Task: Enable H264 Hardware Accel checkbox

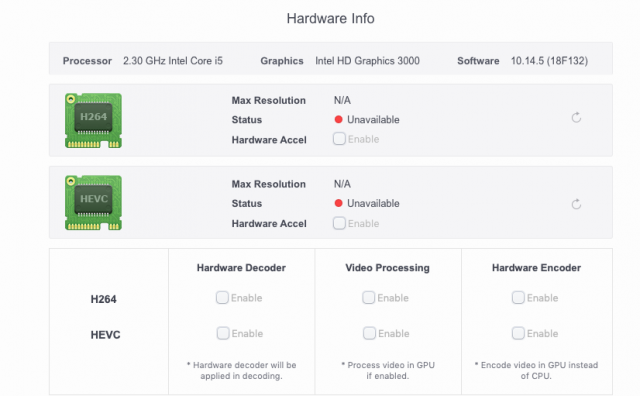Action: pyautogui.click(x=339, y=139)
